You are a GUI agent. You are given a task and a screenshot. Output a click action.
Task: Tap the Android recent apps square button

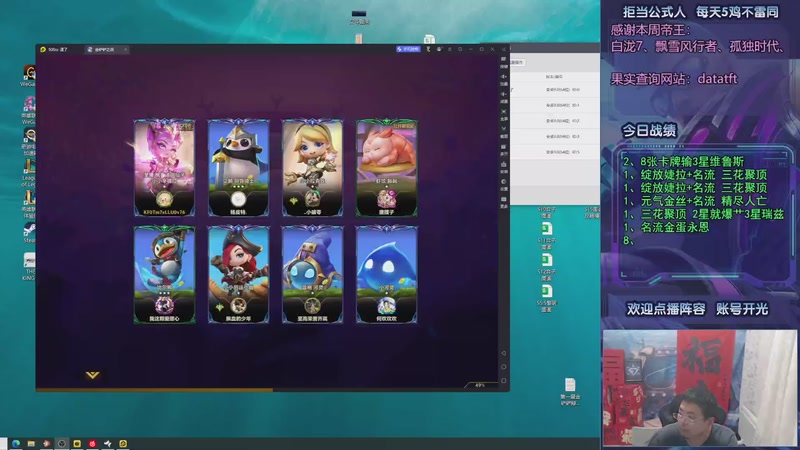tap(503, 381)
